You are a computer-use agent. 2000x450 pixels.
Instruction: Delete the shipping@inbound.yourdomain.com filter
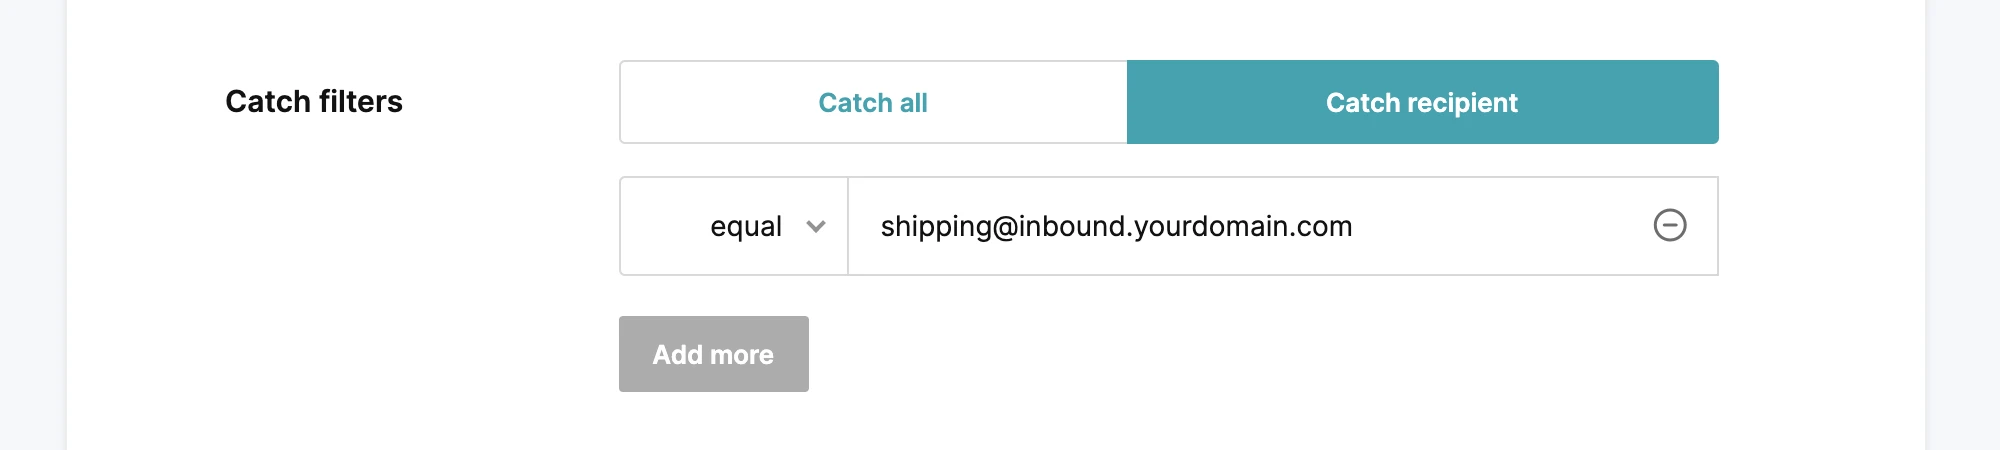click(x=1669, y=225)
